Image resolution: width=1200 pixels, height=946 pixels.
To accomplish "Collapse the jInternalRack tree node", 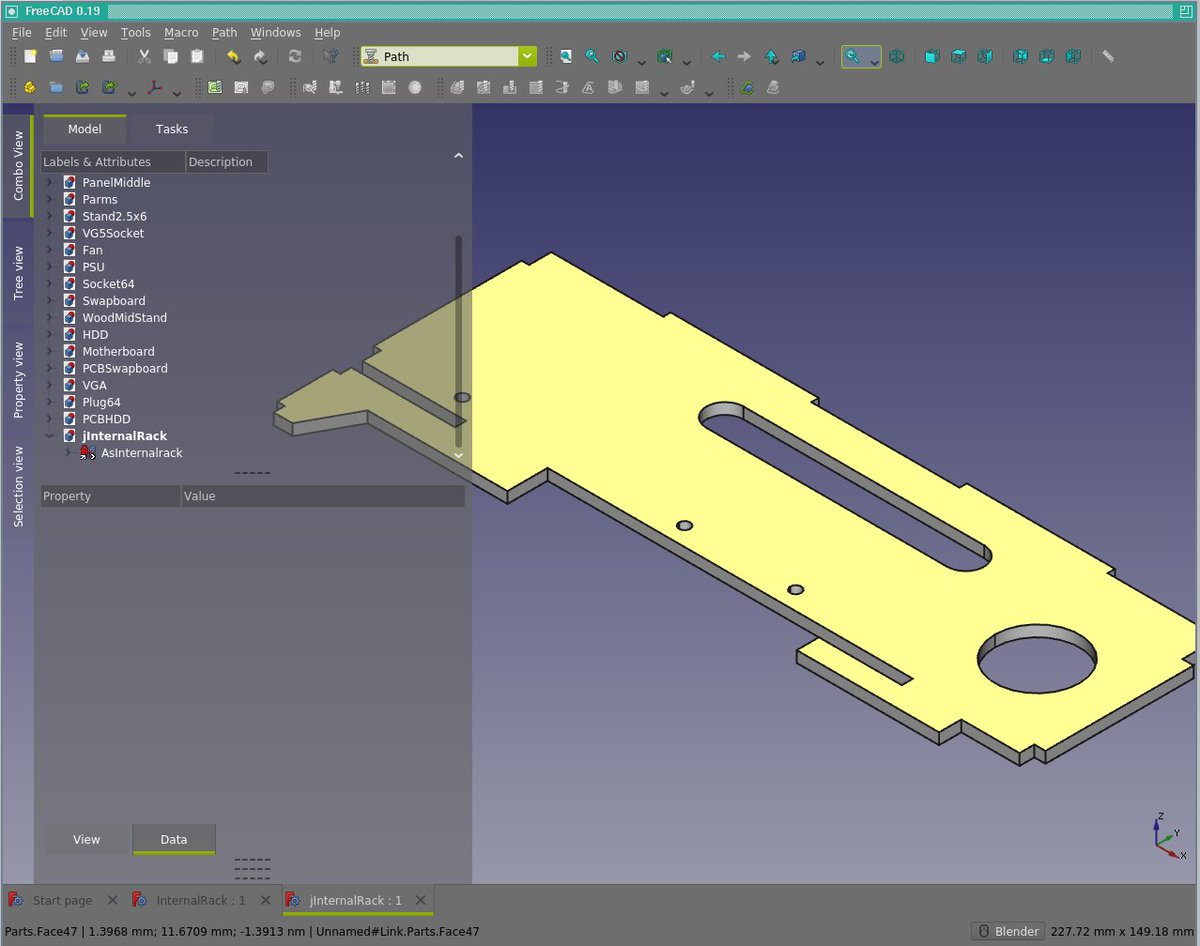I will pyautogui.click(x=49, y=436).
